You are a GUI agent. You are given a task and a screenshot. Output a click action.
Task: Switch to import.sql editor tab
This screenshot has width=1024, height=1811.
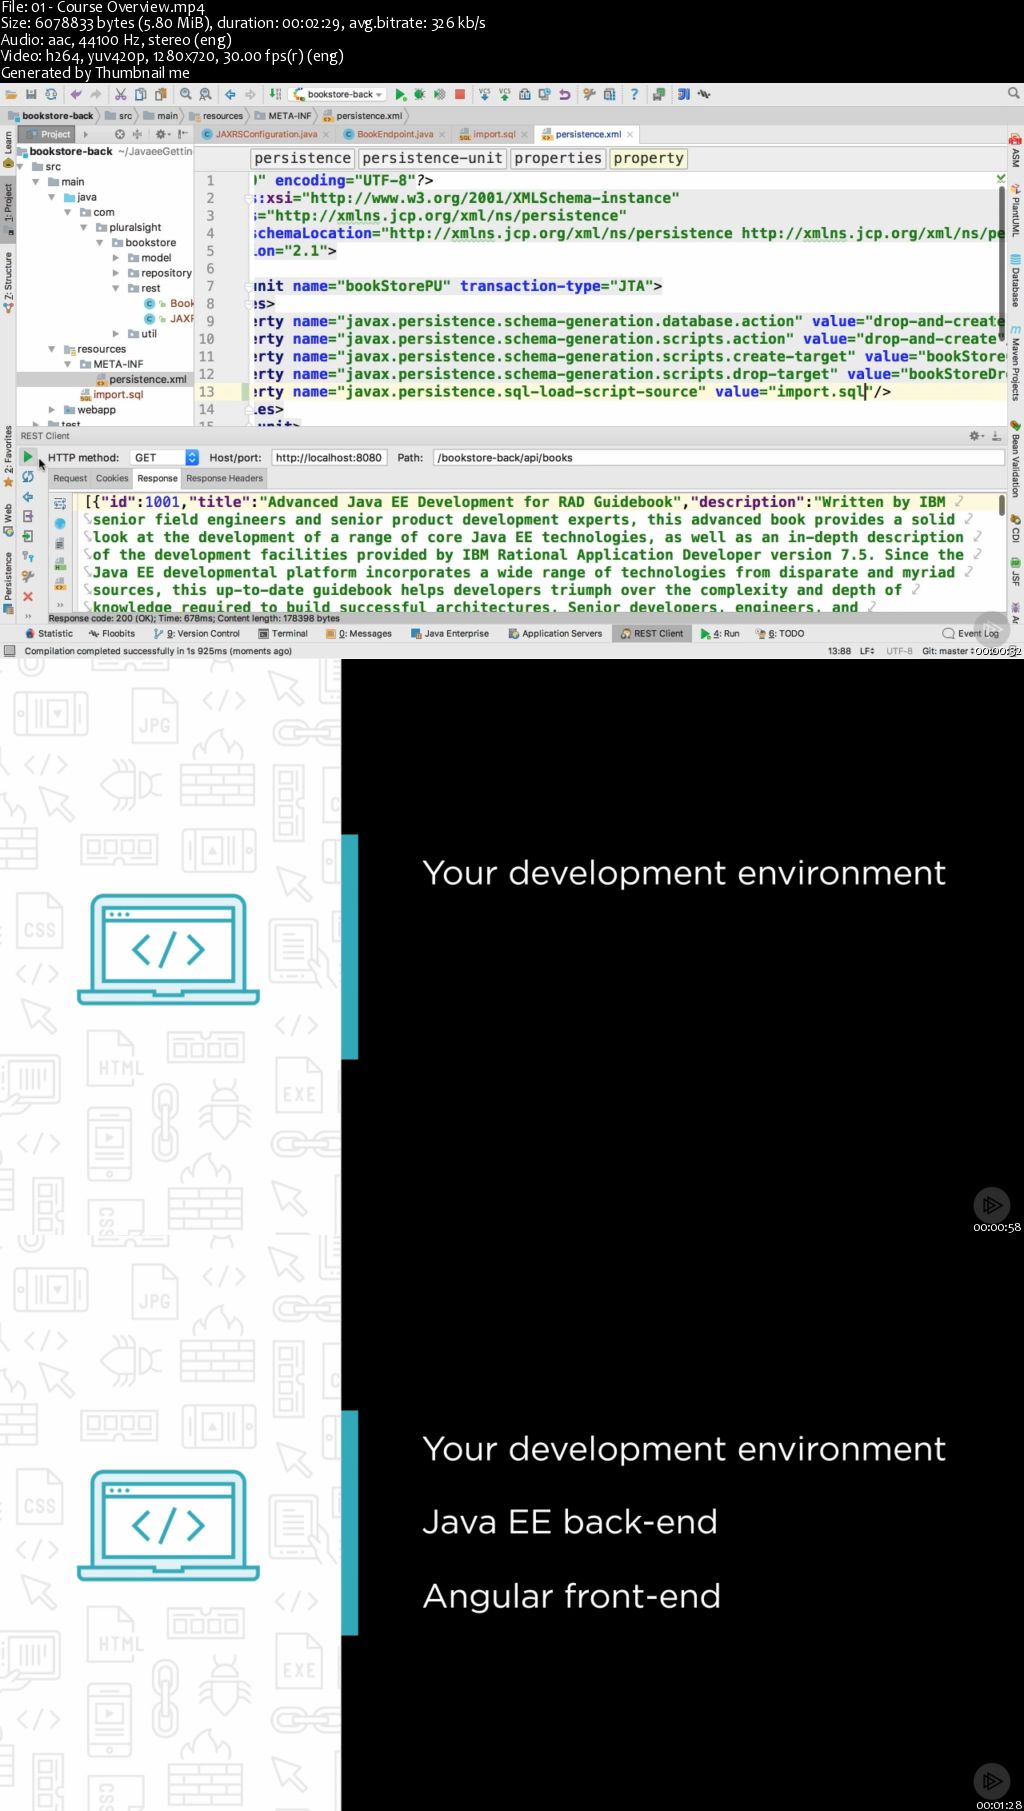coord(493,134)
